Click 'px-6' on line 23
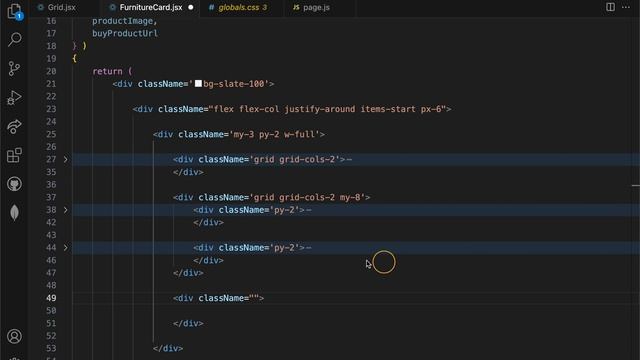 [431, 109]
